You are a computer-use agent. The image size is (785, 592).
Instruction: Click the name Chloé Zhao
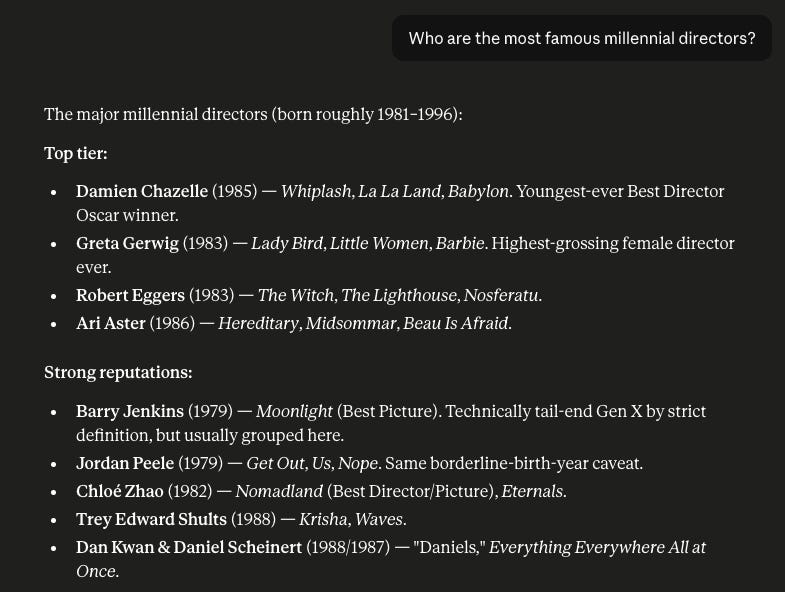120,491
